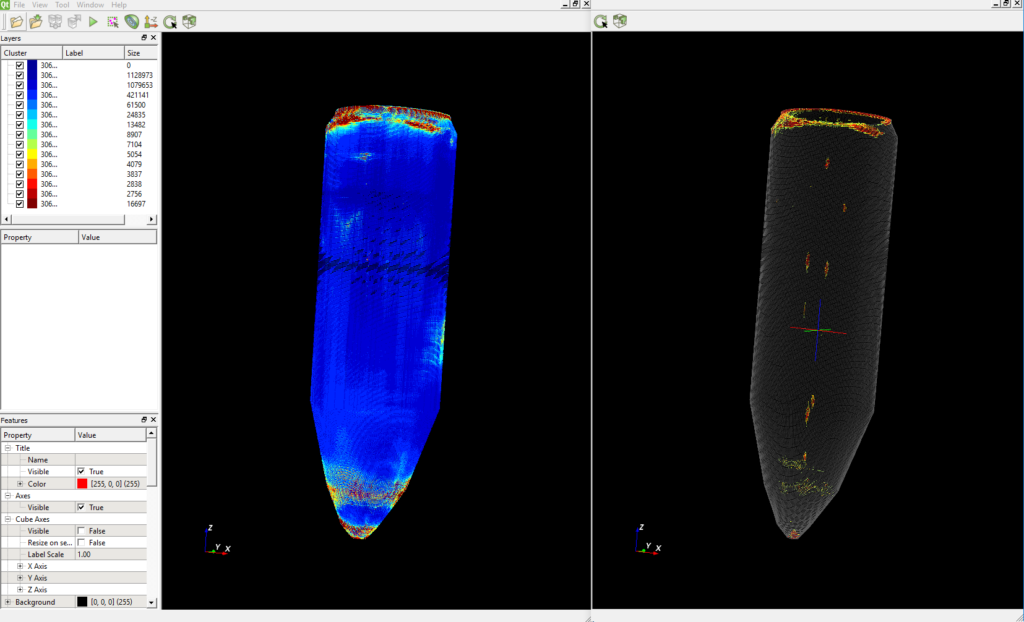This screenshot has width=1024, height=622.
Task: Sort layers by the Size column header
Action: pyautogui.click(x=140, y=53)
